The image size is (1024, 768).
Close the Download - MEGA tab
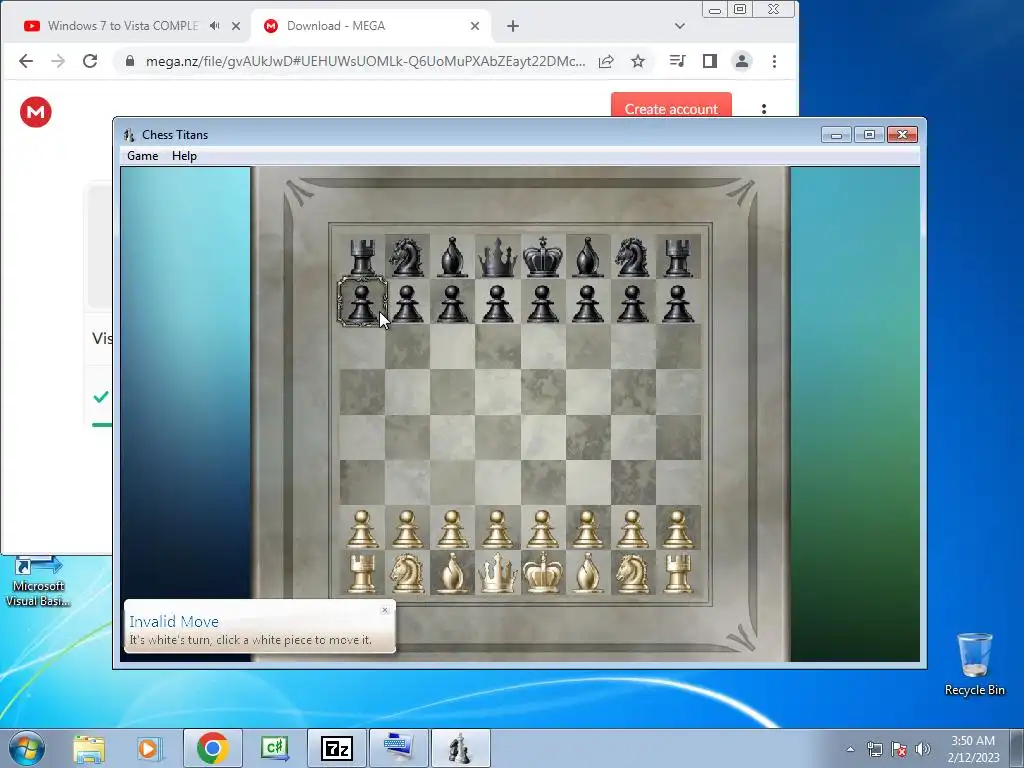tap(475, 26)
